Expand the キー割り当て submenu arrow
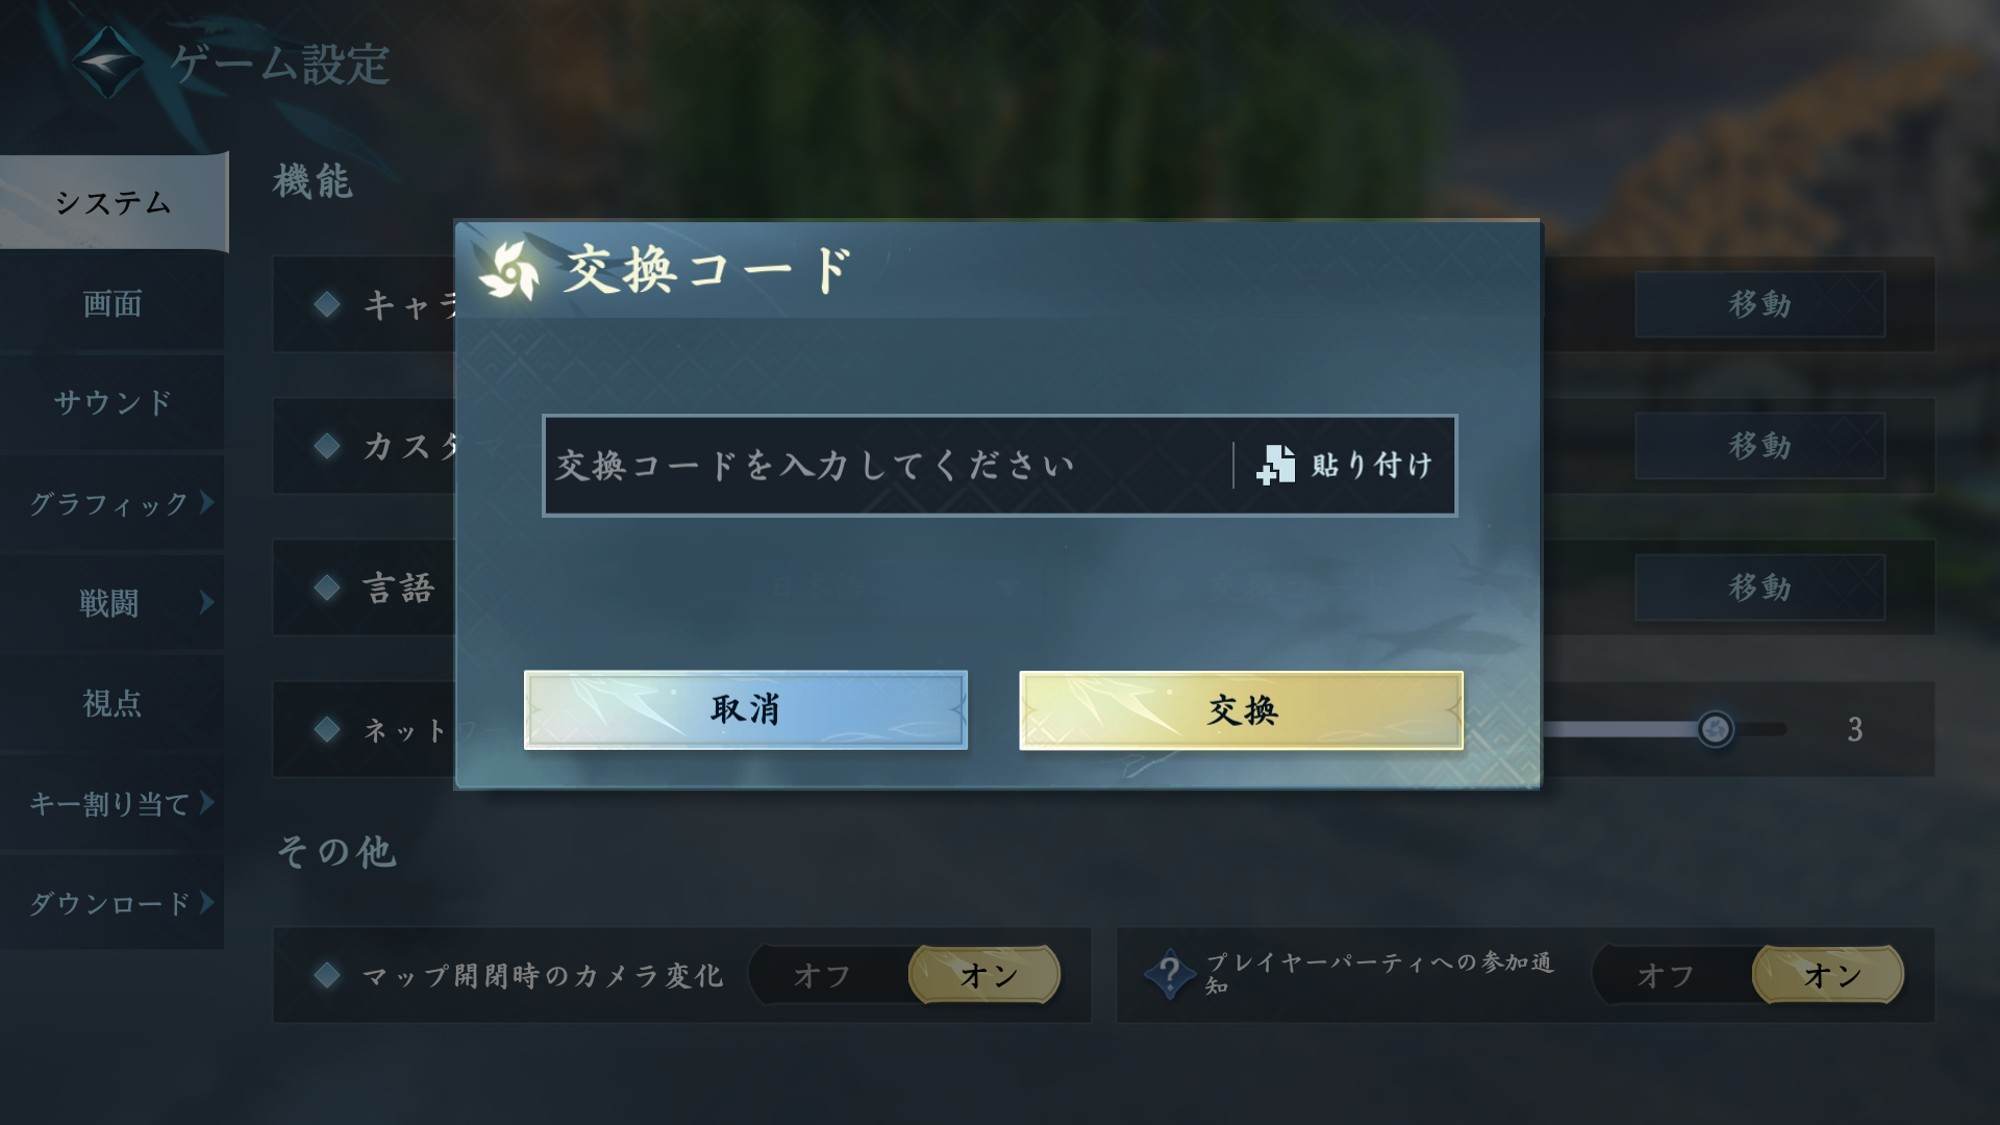2000x1125 pixels. [207, 802]
